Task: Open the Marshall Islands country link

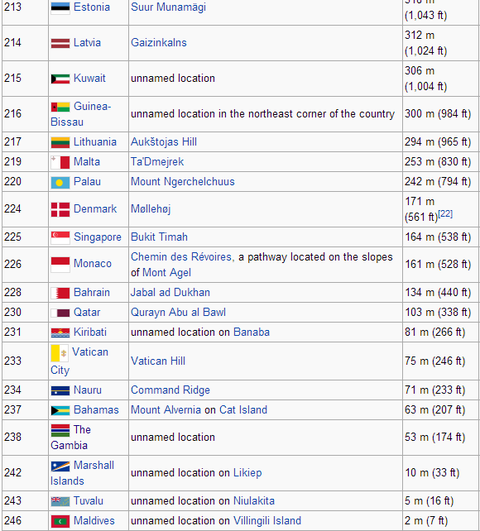Action: pyautogui.click(x=83, y=473)
